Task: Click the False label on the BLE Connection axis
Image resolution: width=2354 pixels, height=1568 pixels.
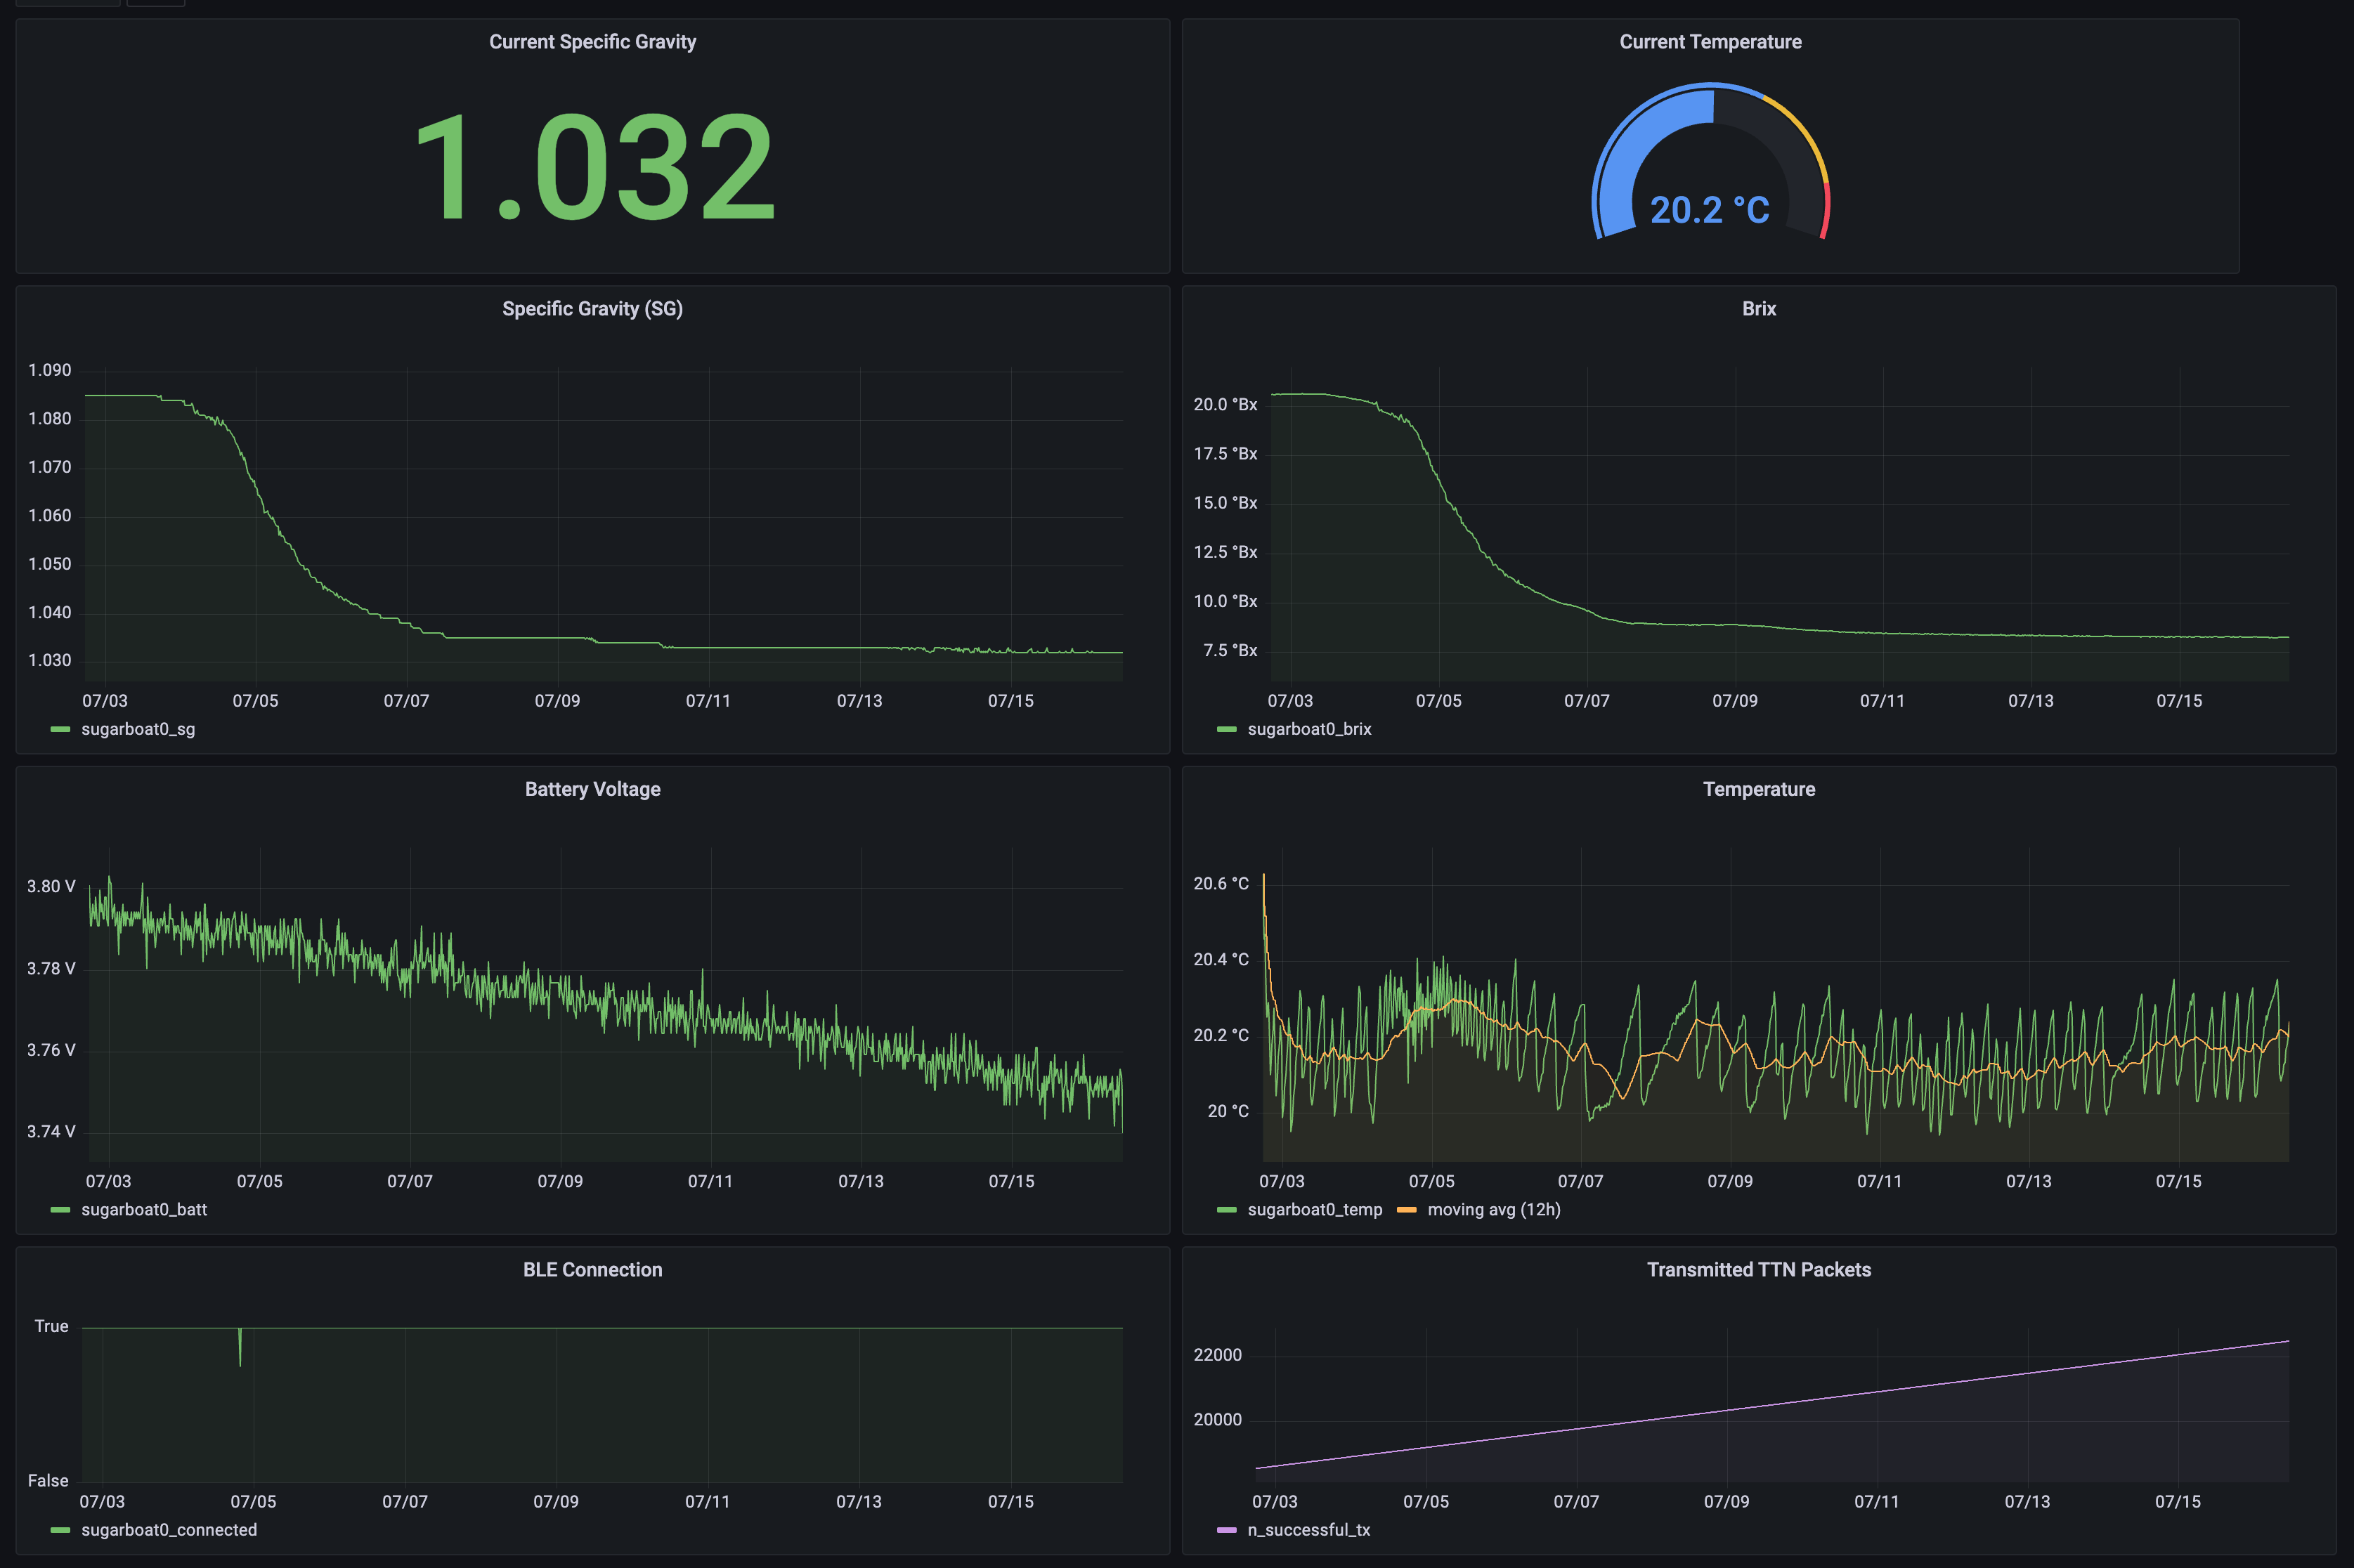Action: point(48,1480)
